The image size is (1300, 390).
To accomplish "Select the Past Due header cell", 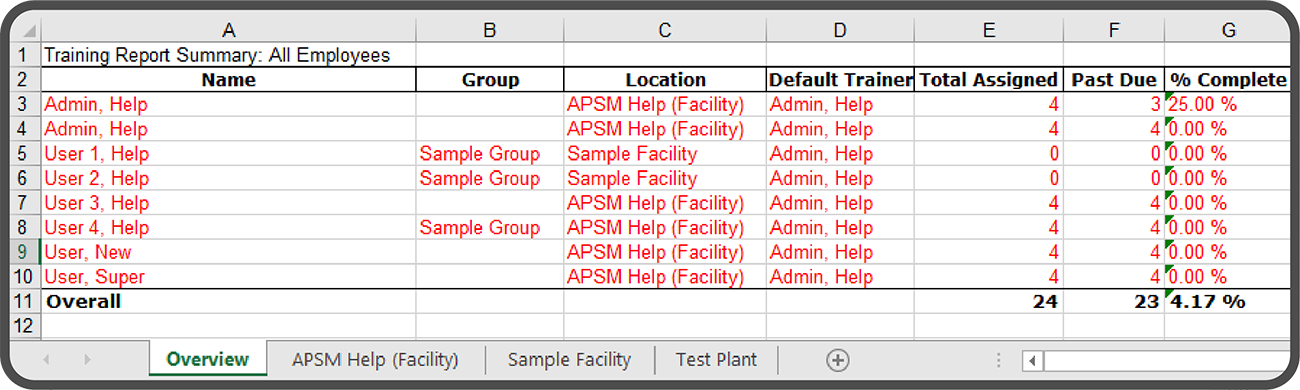I will point(1113,80).
